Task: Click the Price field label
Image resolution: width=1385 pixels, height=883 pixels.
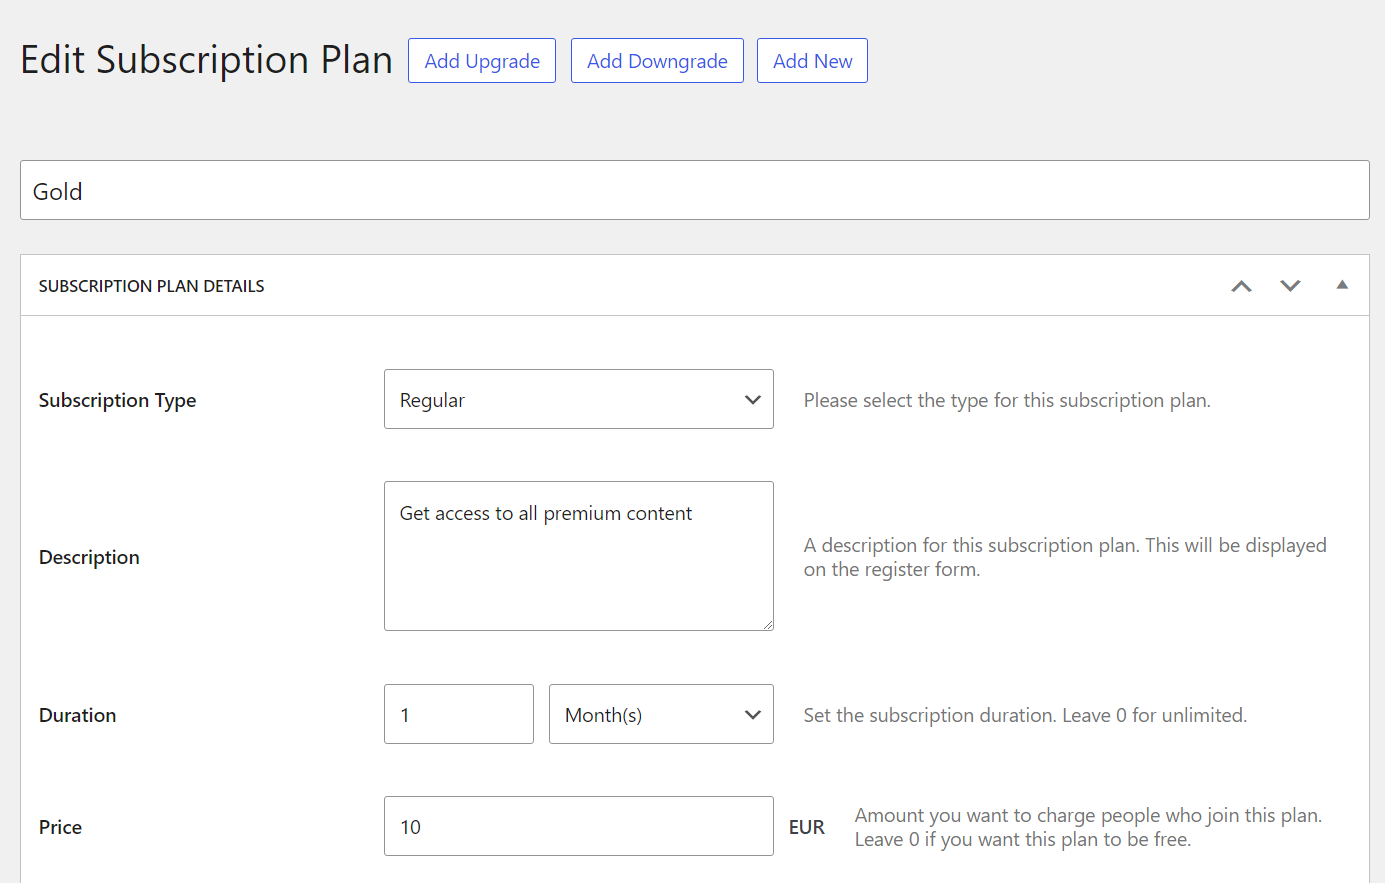Action: point(60,828)
